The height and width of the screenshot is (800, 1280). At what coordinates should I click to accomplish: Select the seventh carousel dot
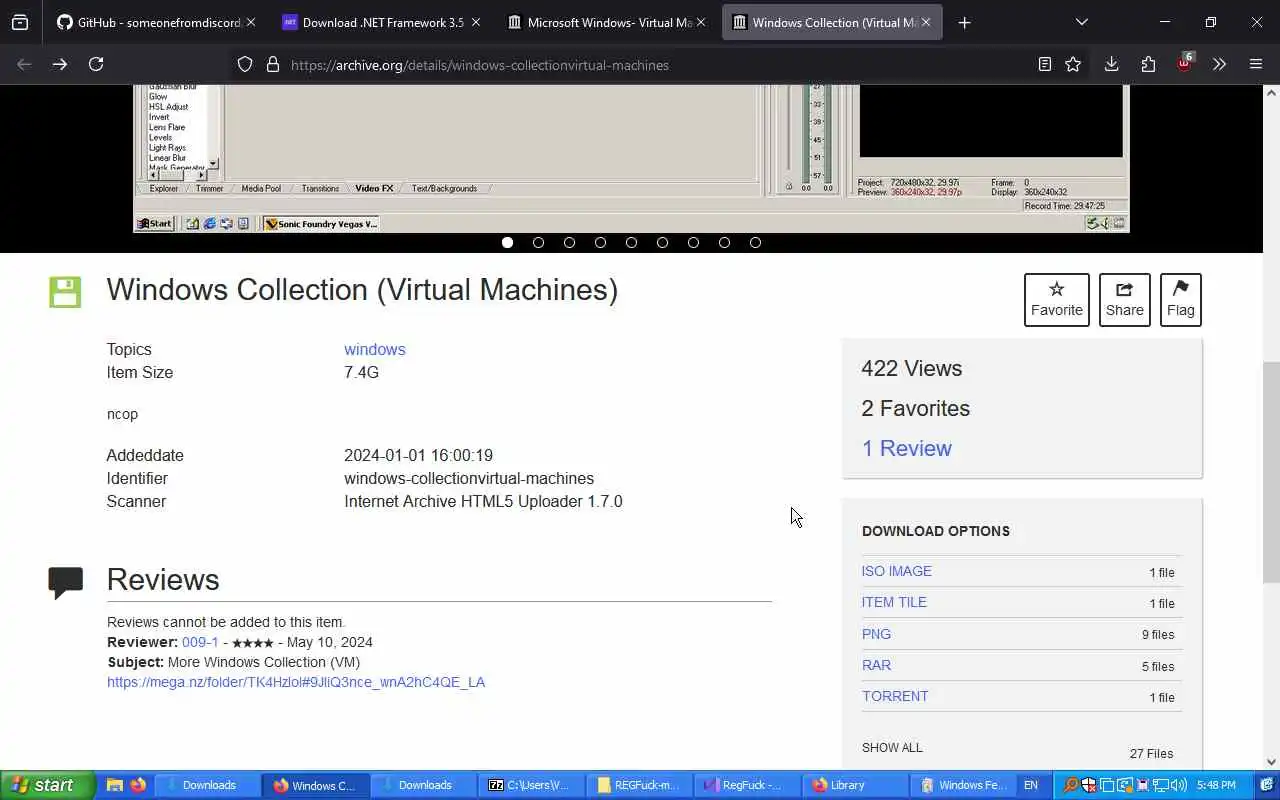[x=693, y=242]
